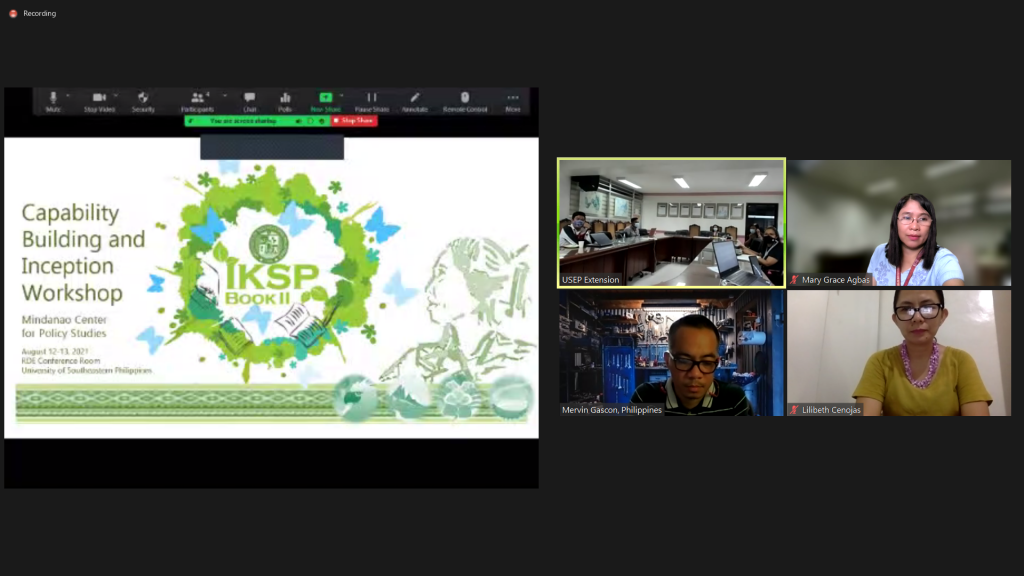Click the USEP Extension name label

click(x=590, y=280)
